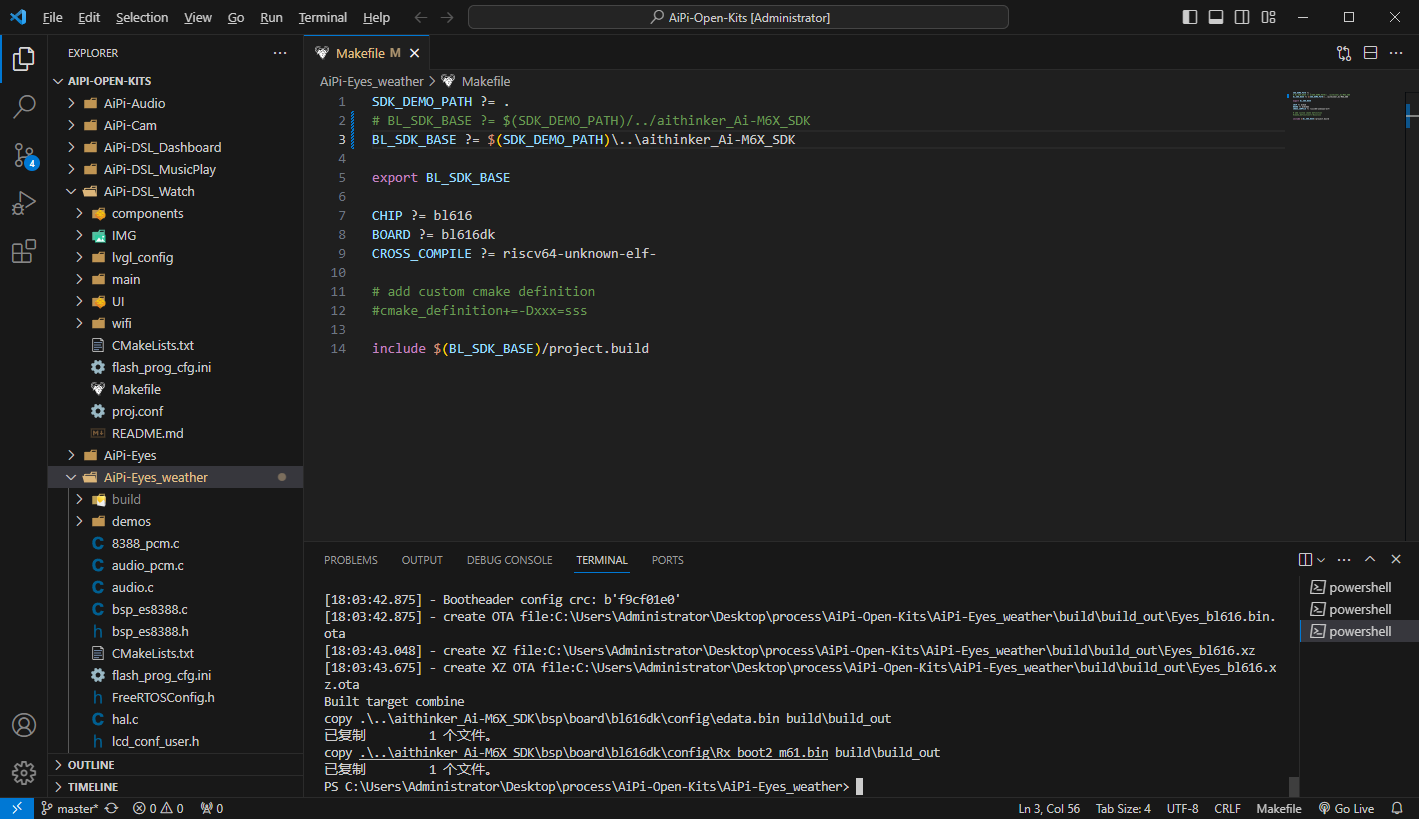Screen dimensions: 1419x819
Task: Go back using navigation arrow
Action: (421, 17)
